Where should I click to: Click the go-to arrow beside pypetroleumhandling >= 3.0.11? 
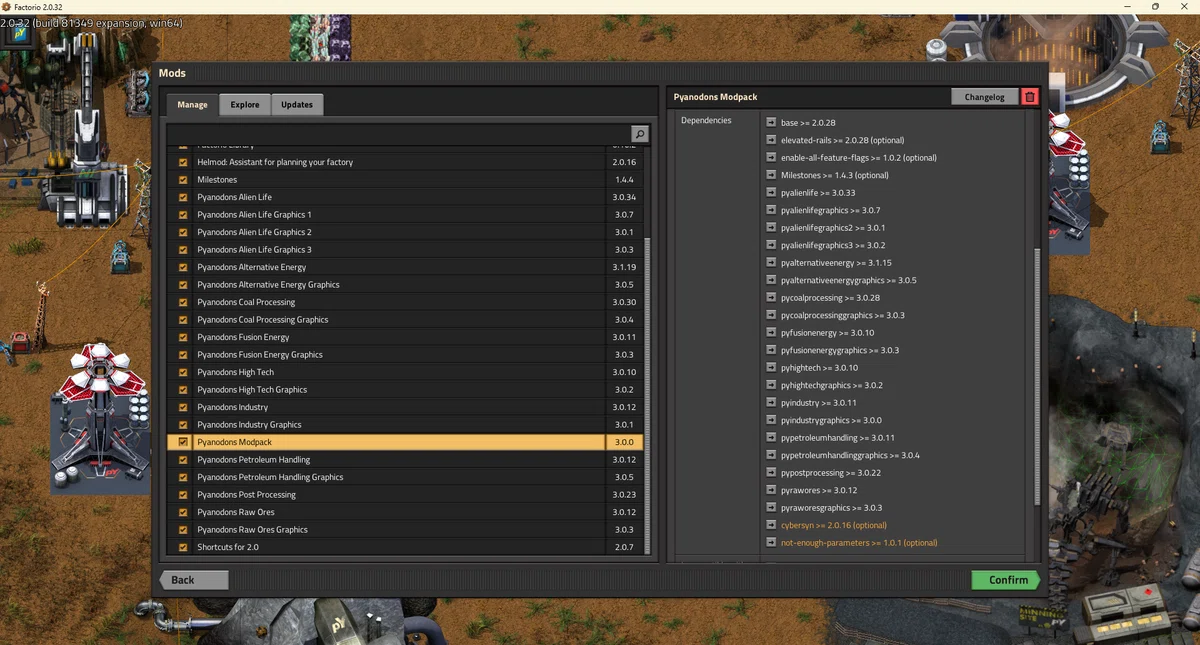771,437
